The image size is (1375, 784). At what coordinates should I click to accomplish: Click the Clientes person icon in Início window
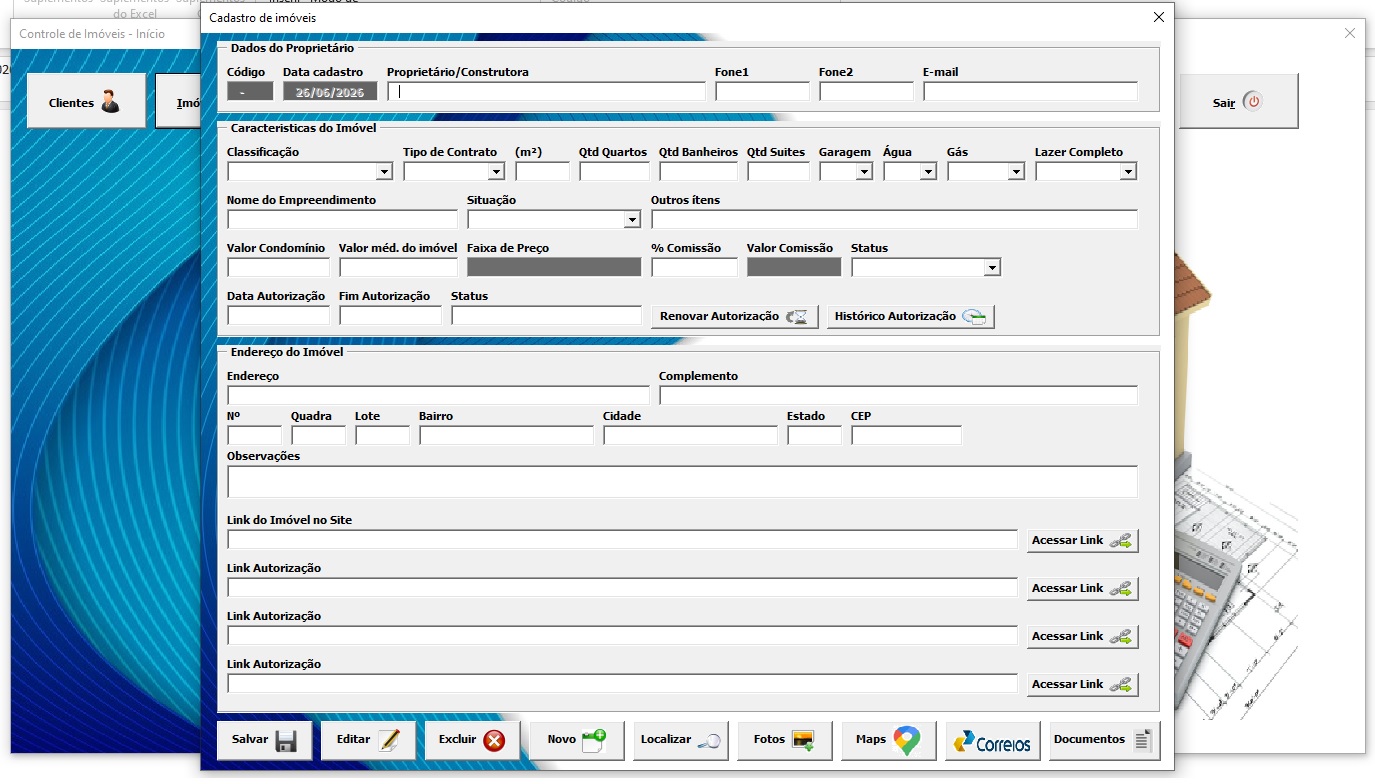tap(109, 102)
